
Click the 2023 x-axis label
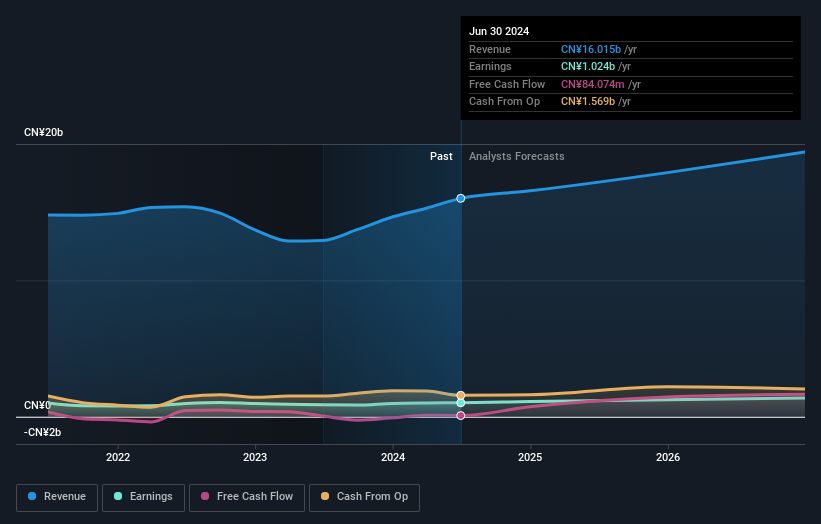(255, 458)
